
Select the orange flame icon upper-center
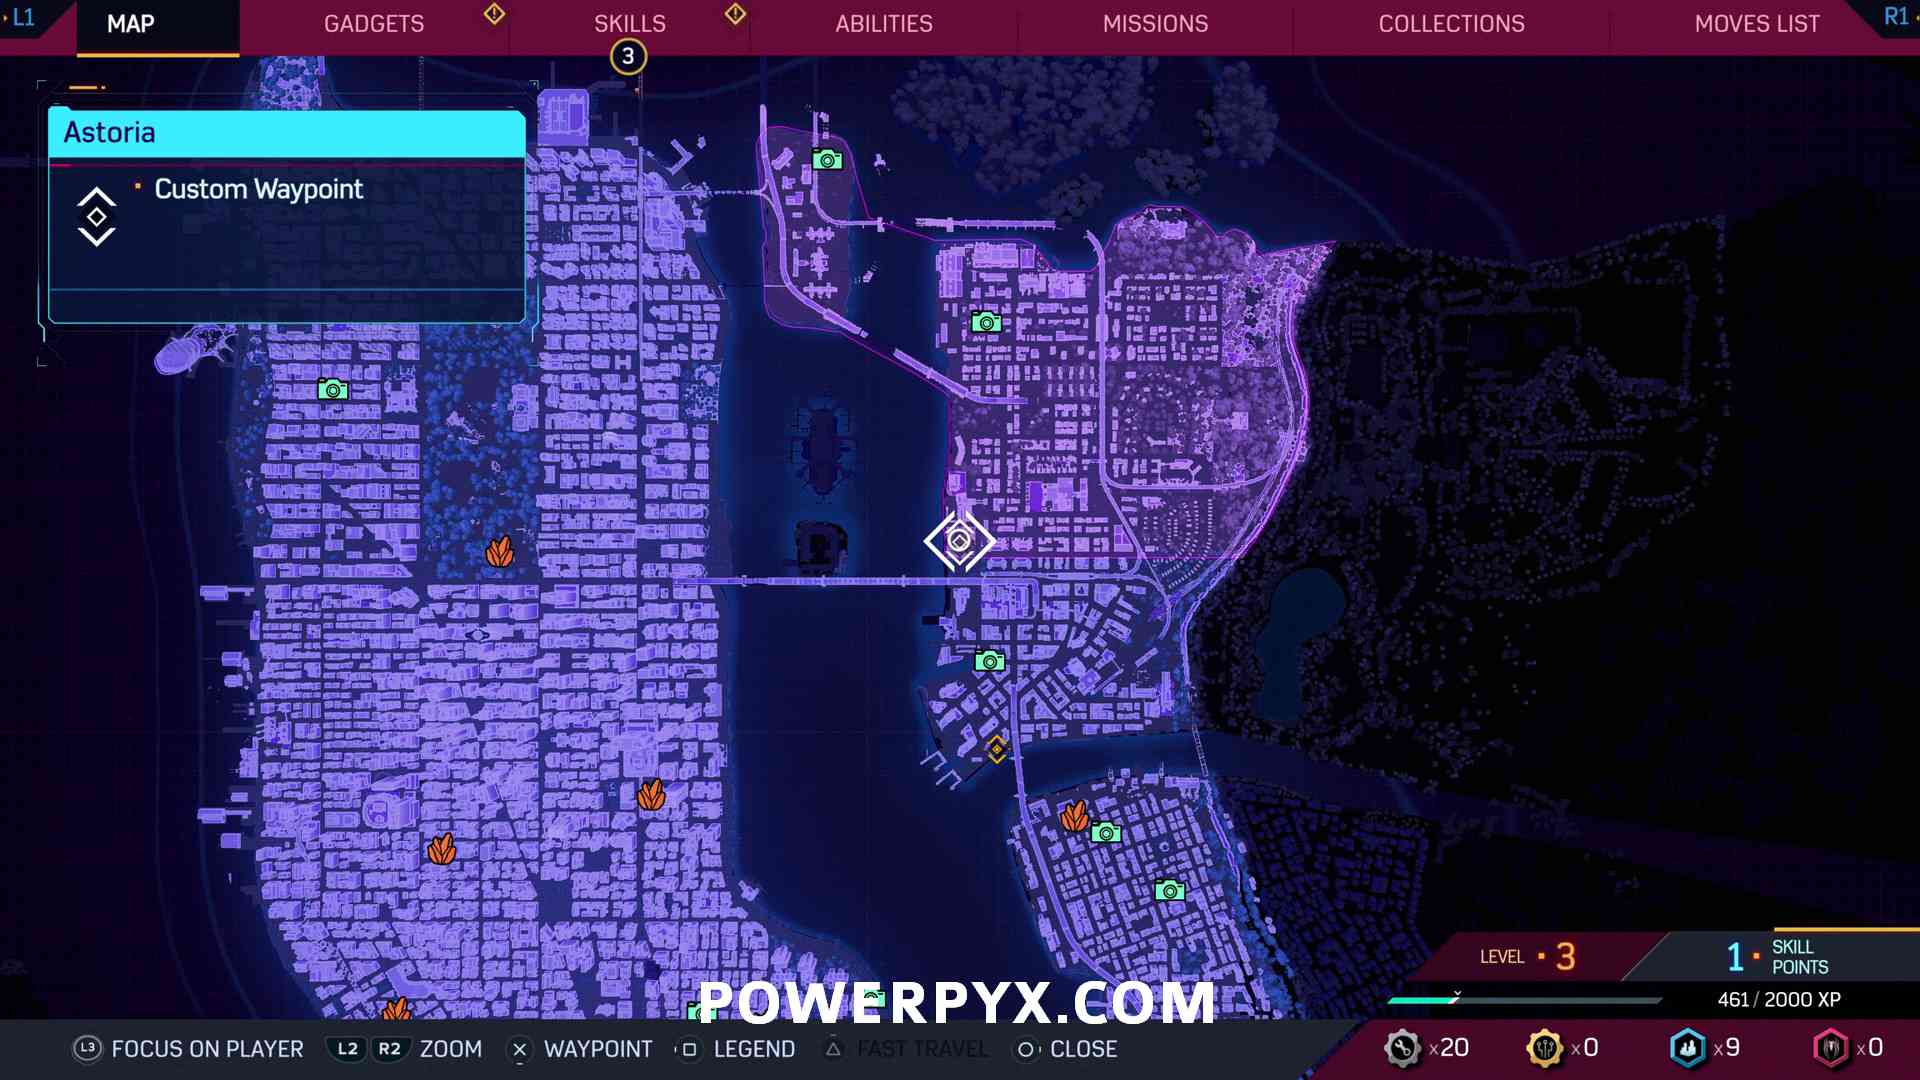point(502,554)
